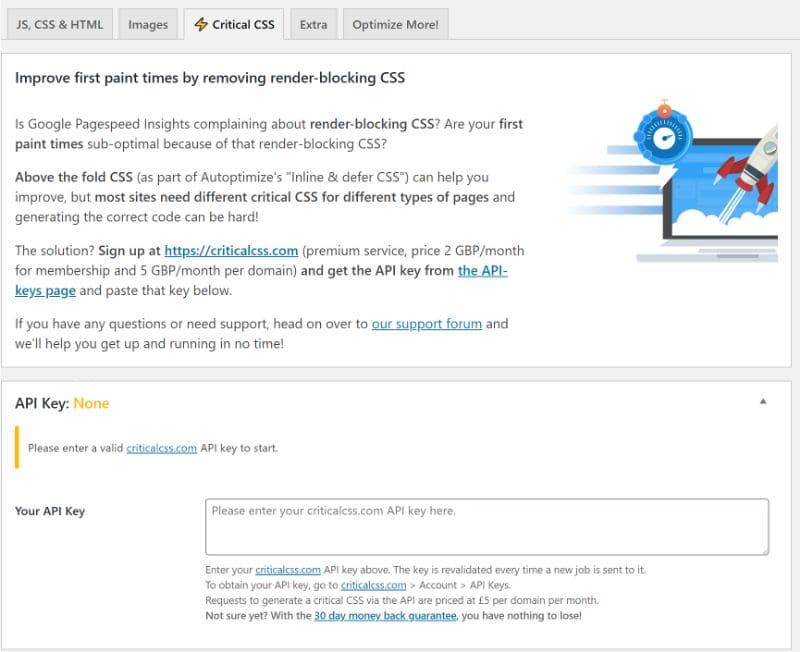800x652 pixels.
Task: Visit the 'our support forum' link
Action: [427, 324]
